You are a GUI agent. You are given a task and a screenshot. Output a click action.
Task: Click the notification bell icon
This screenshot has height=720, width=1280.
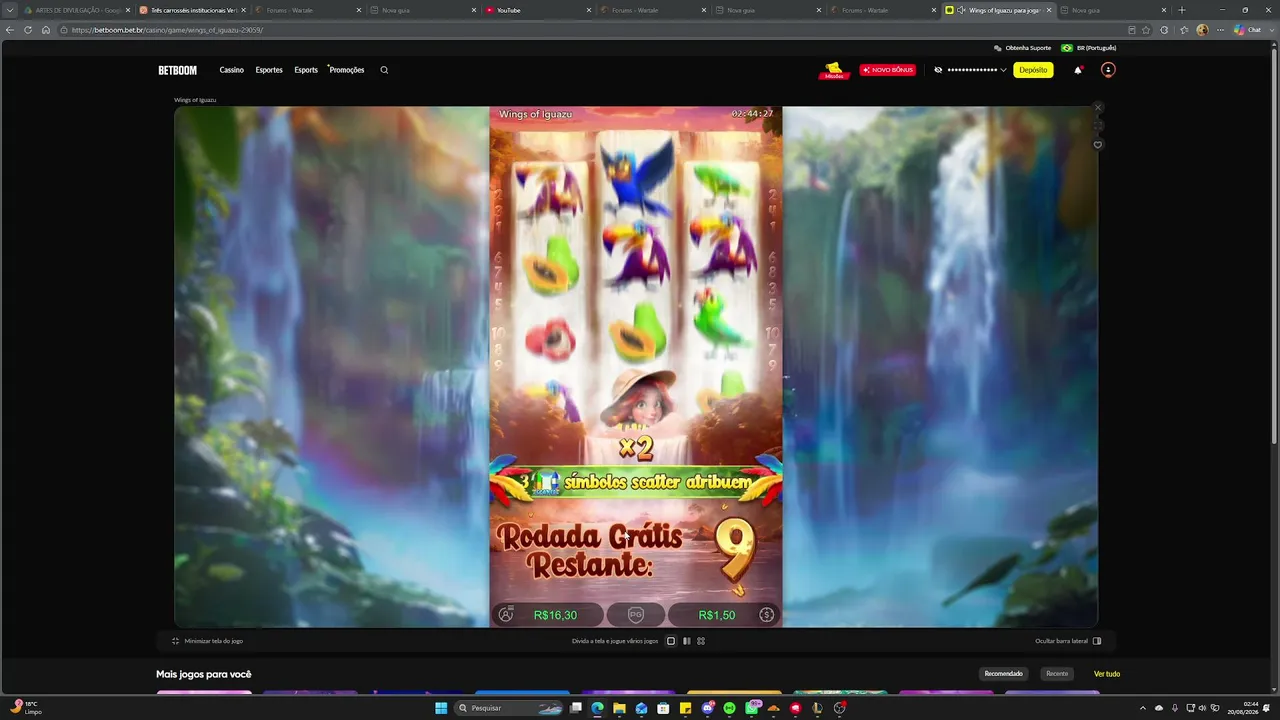(1078, 70)
